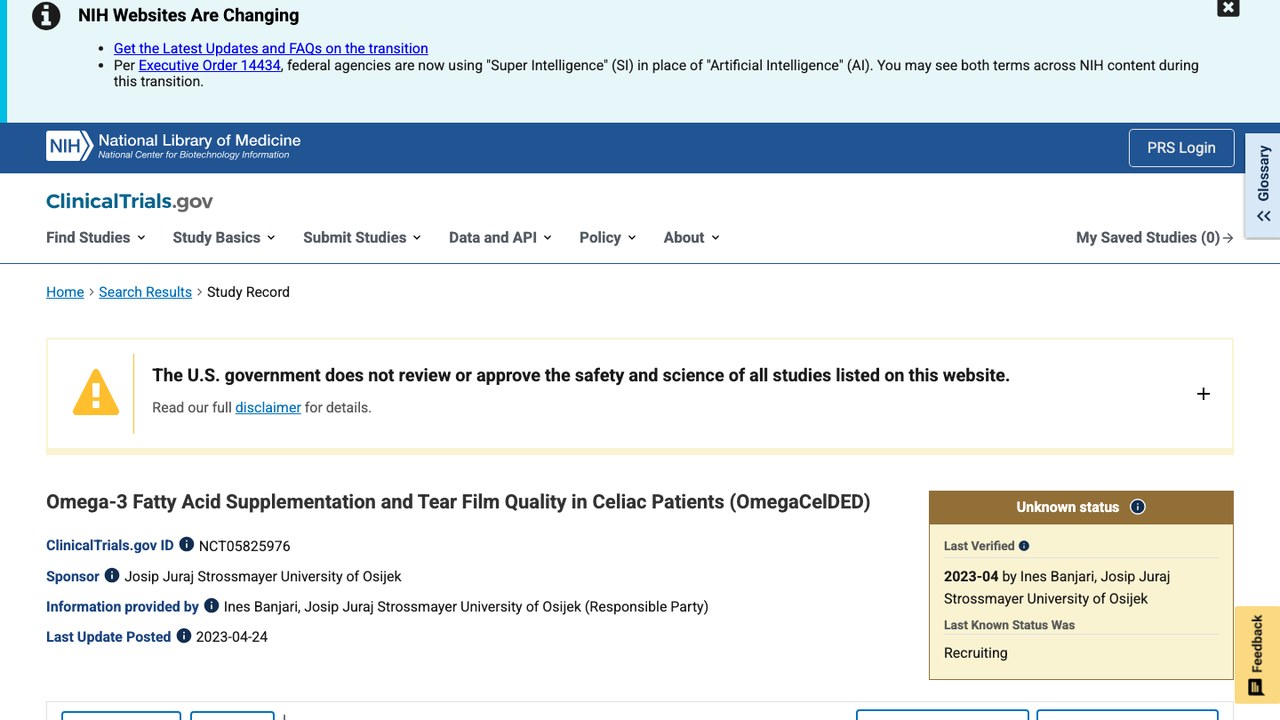The height and width of the screenshot is (720, 1280).
Task: Click the info icon in NIH banner
Action: point(46,16)
